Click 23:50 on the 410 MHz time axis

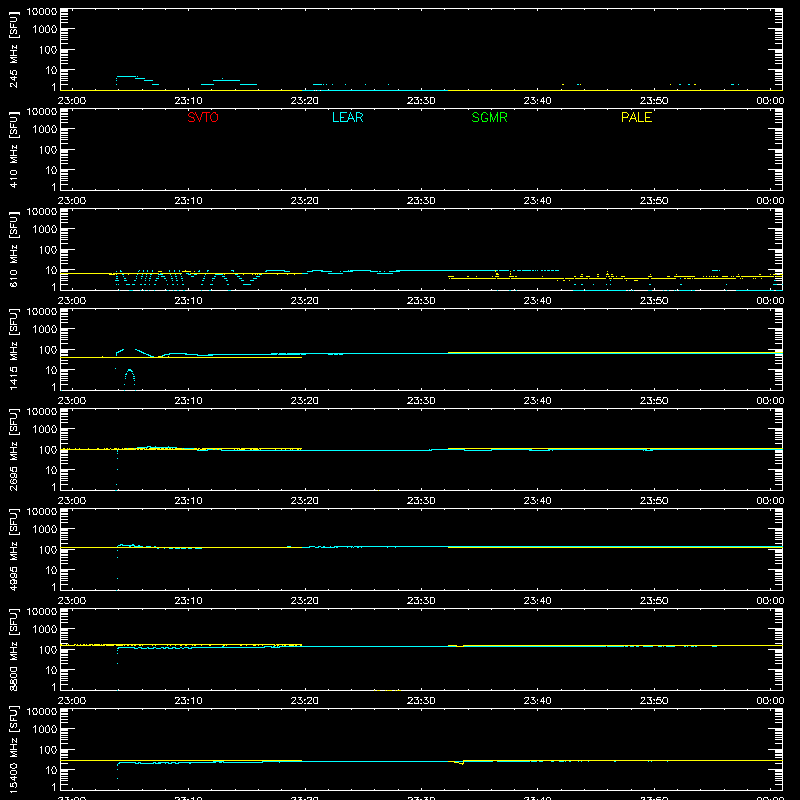[x=654, y=201]
